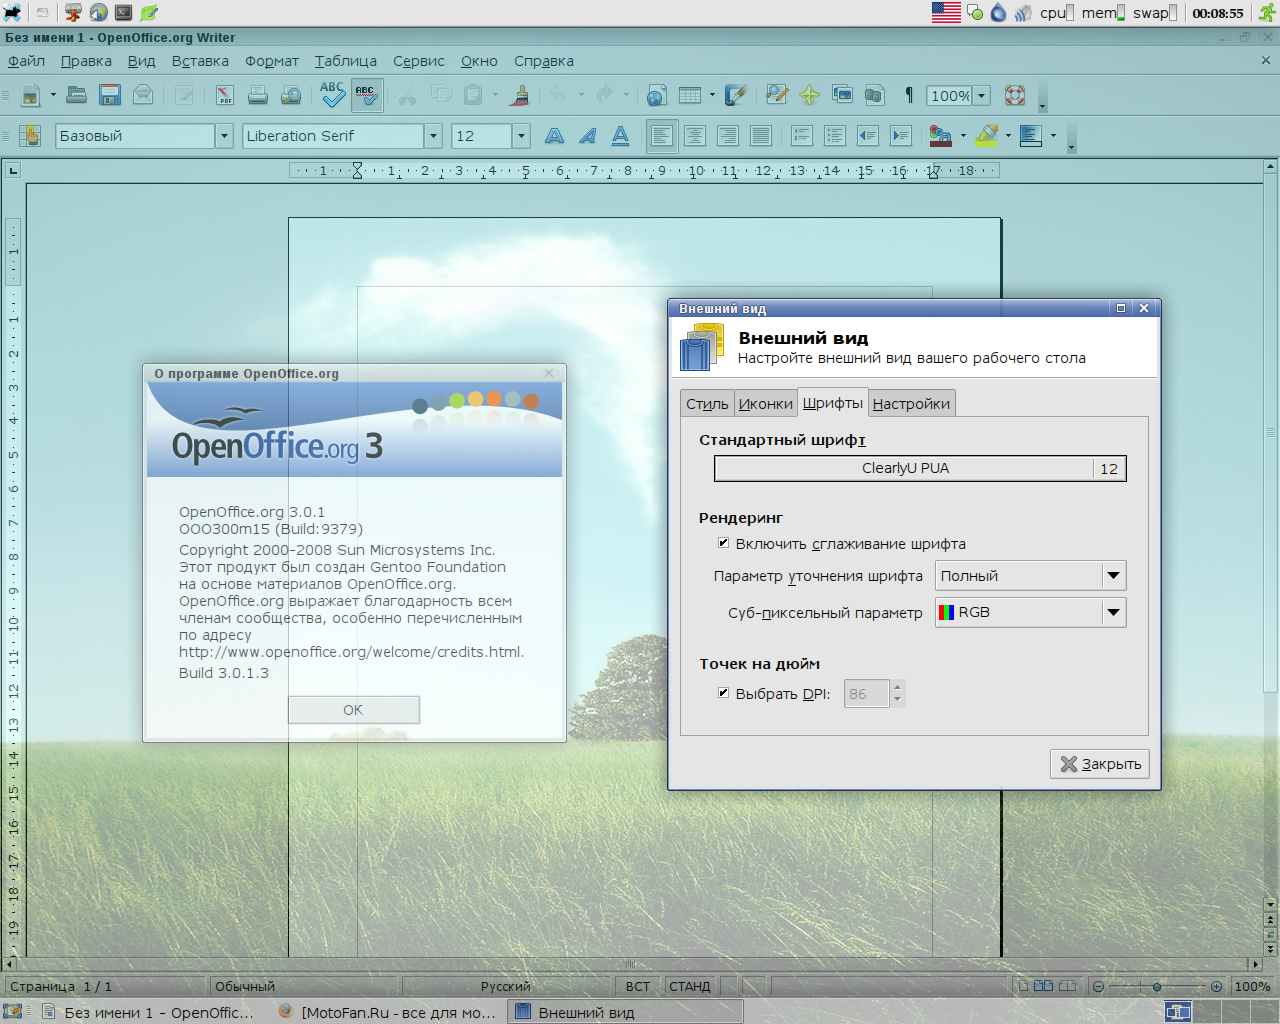Align text left
The width and height of the screenshot is (1280, 1024).
662,136
